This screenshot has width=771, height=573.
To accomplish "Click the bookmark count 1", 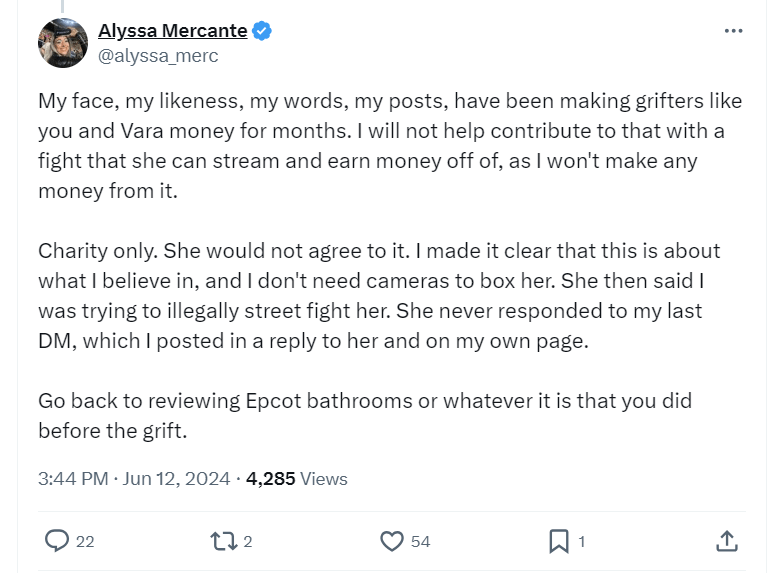I will [581, 541].
